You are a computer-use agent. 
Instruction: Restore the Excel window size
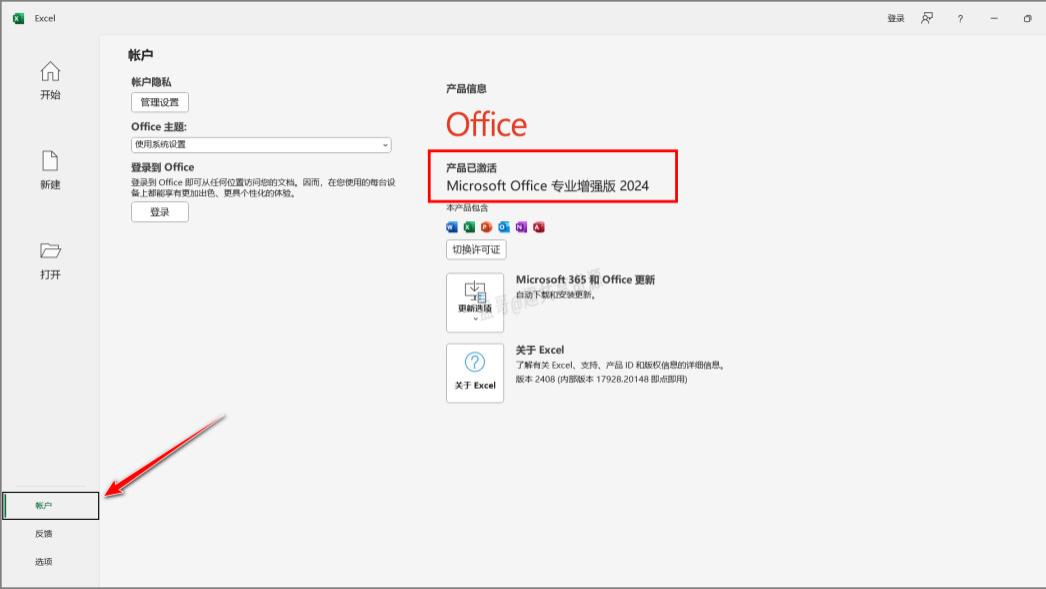point(1027,19)
